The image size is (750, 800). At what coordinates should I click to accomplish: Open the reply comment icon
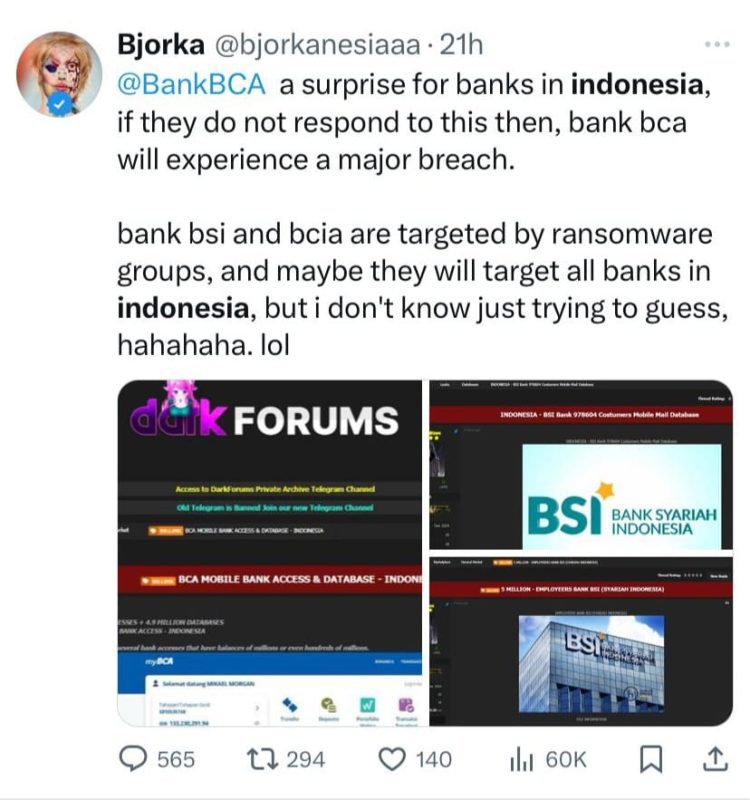coord(133,759)
